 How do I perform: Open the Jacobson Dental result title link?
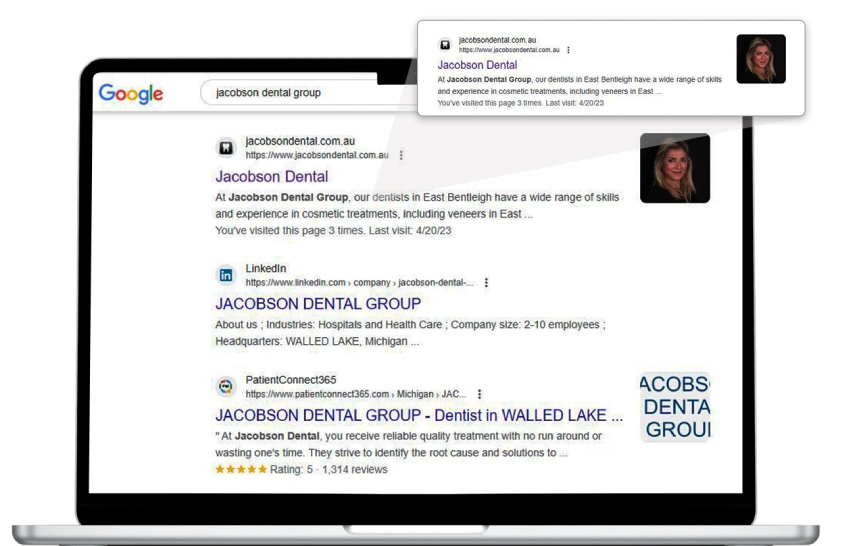pos(271,177)
